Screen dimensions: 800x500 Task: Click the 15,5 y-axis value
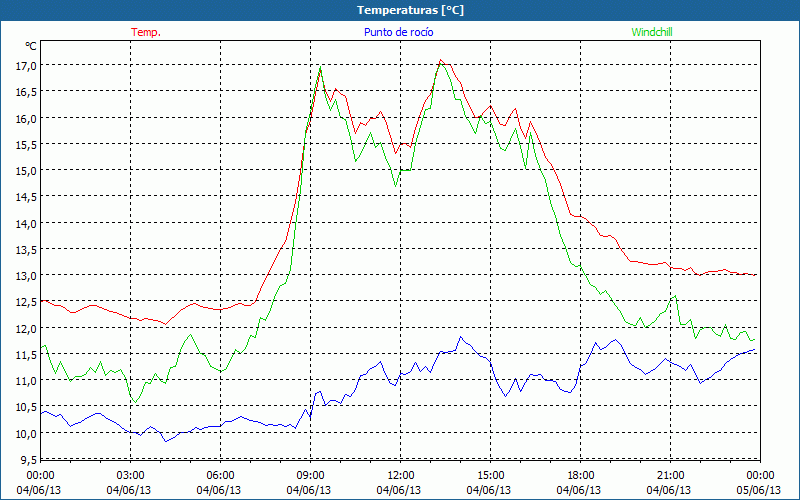(x=27, y=144)
